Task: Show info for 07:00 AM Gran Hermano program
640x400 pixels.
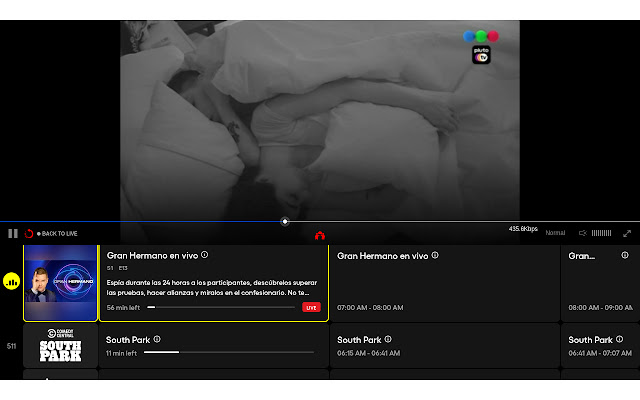Action: (435, 255)
